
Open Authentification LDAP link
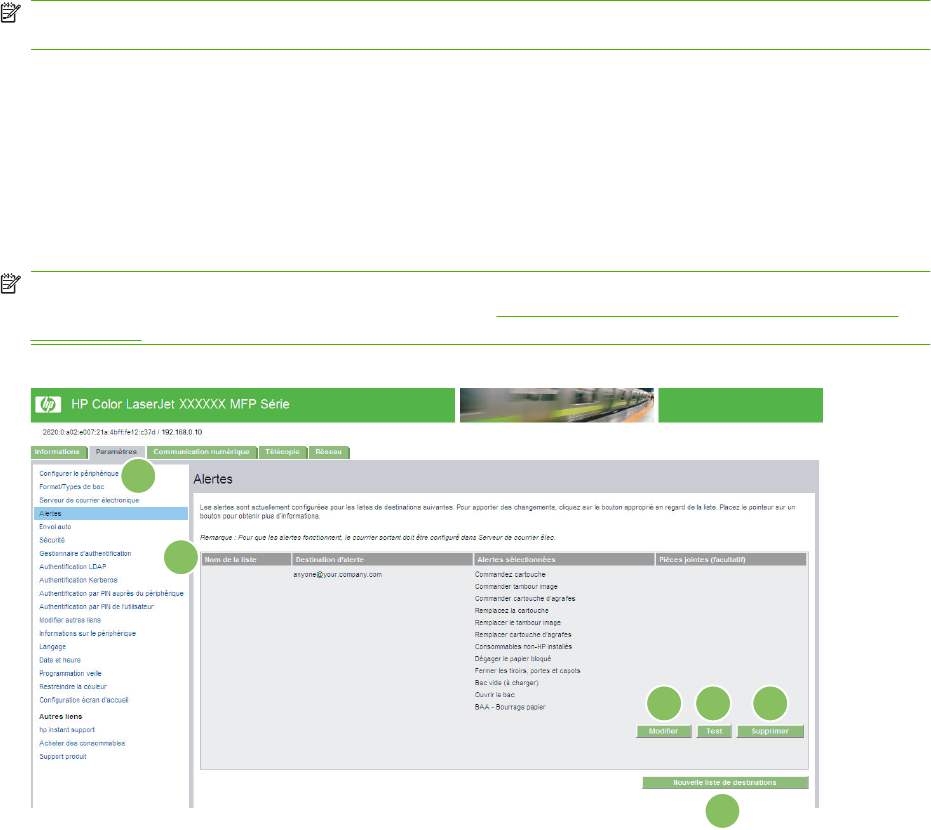coord(73,567)
